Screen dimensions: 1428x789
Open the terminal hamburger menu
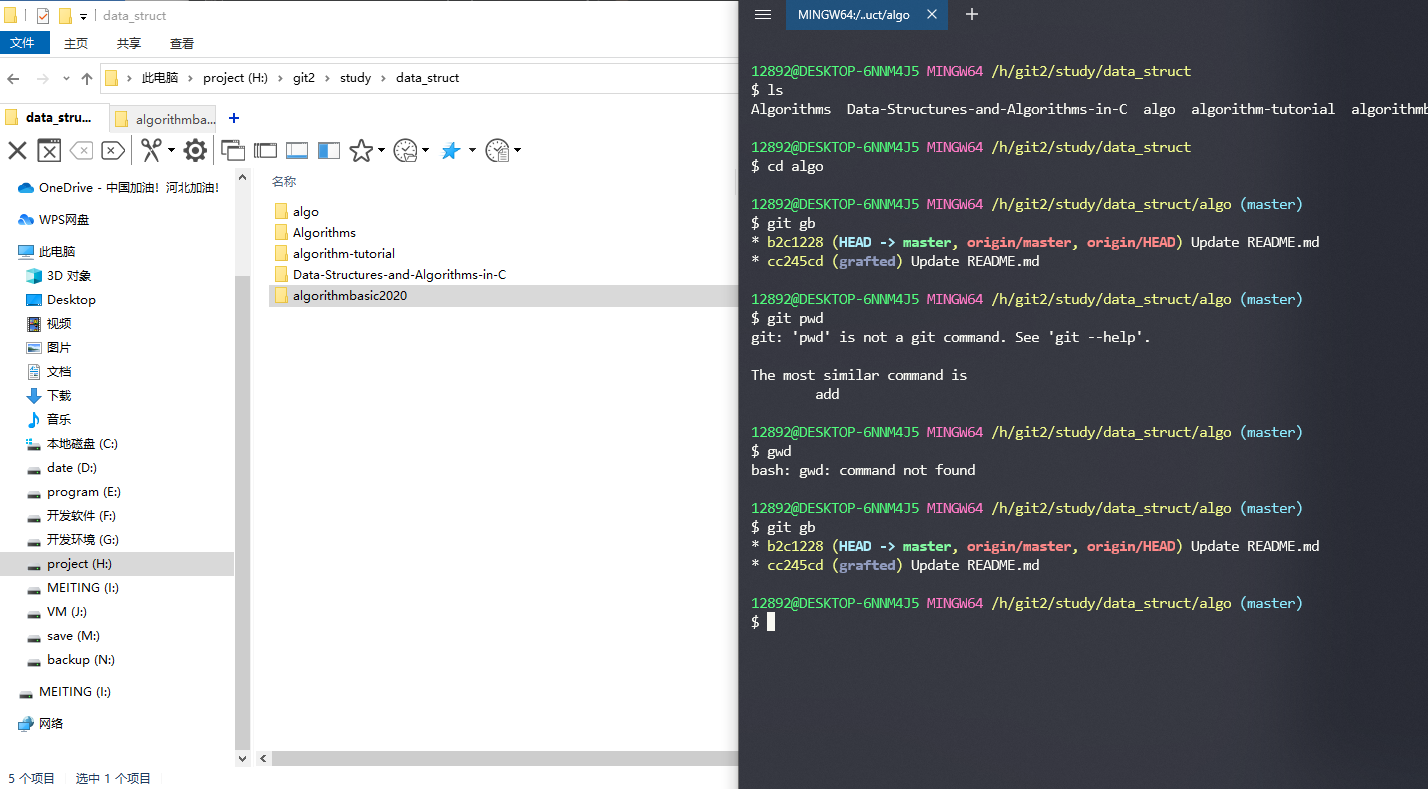[763, 14]
